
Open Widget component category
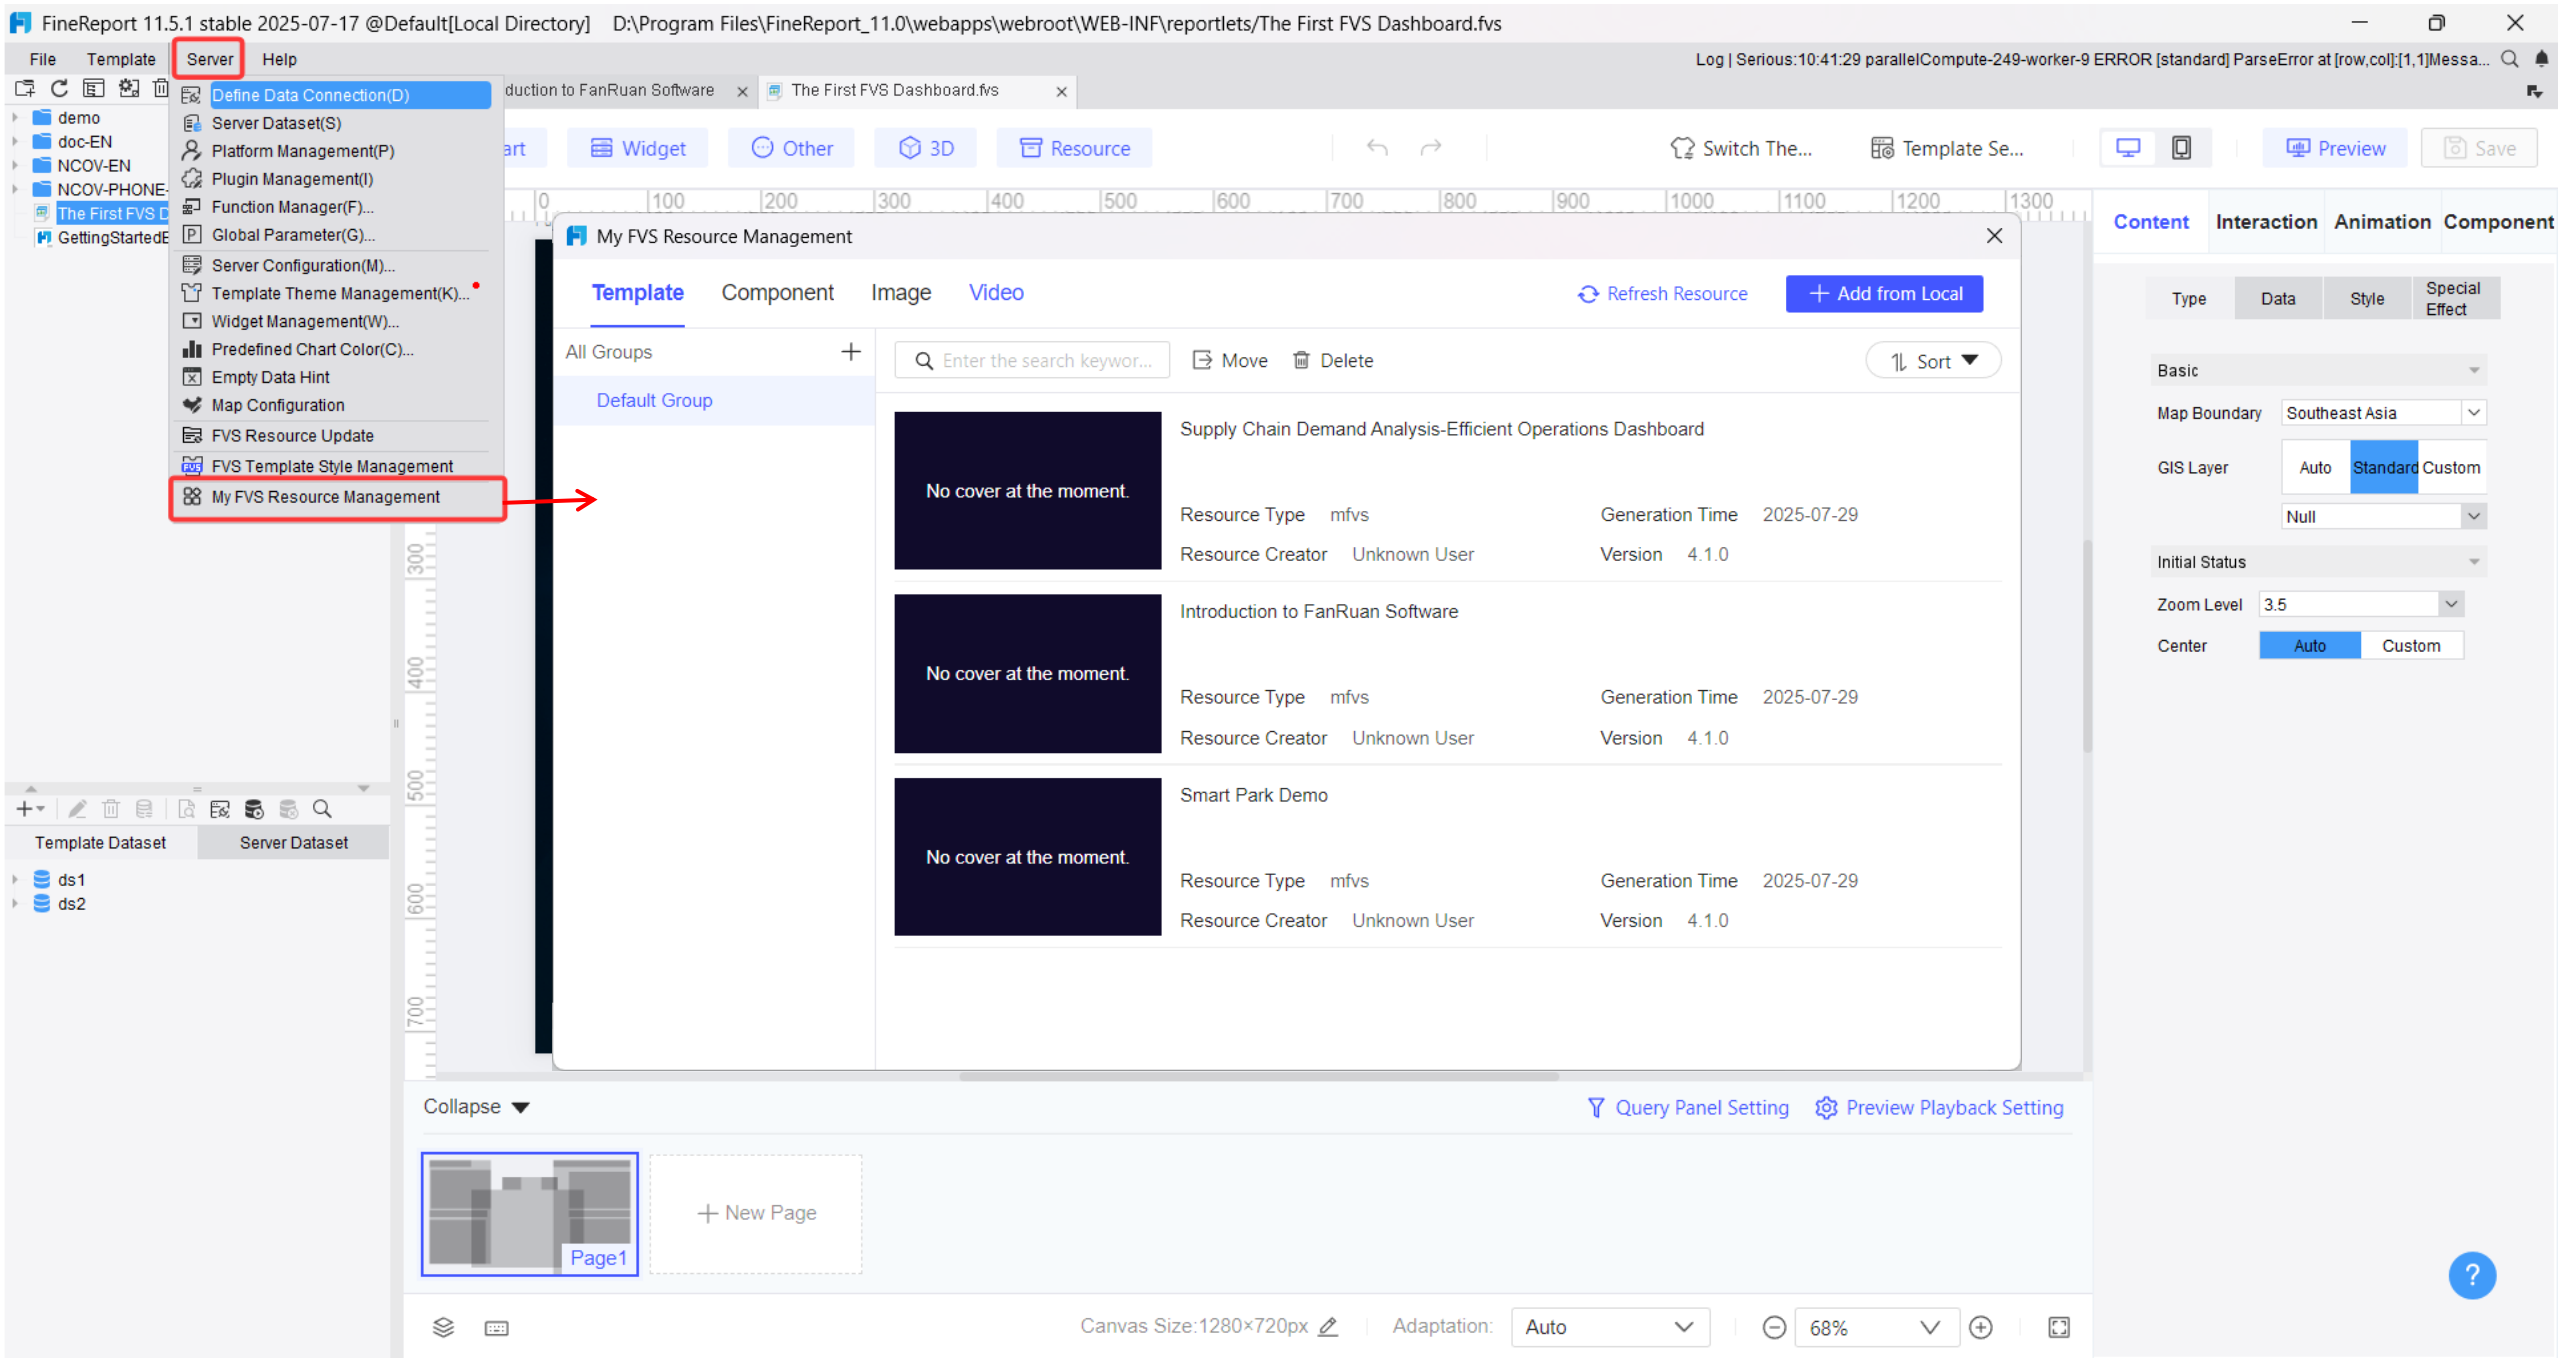[x=638, y=148]
